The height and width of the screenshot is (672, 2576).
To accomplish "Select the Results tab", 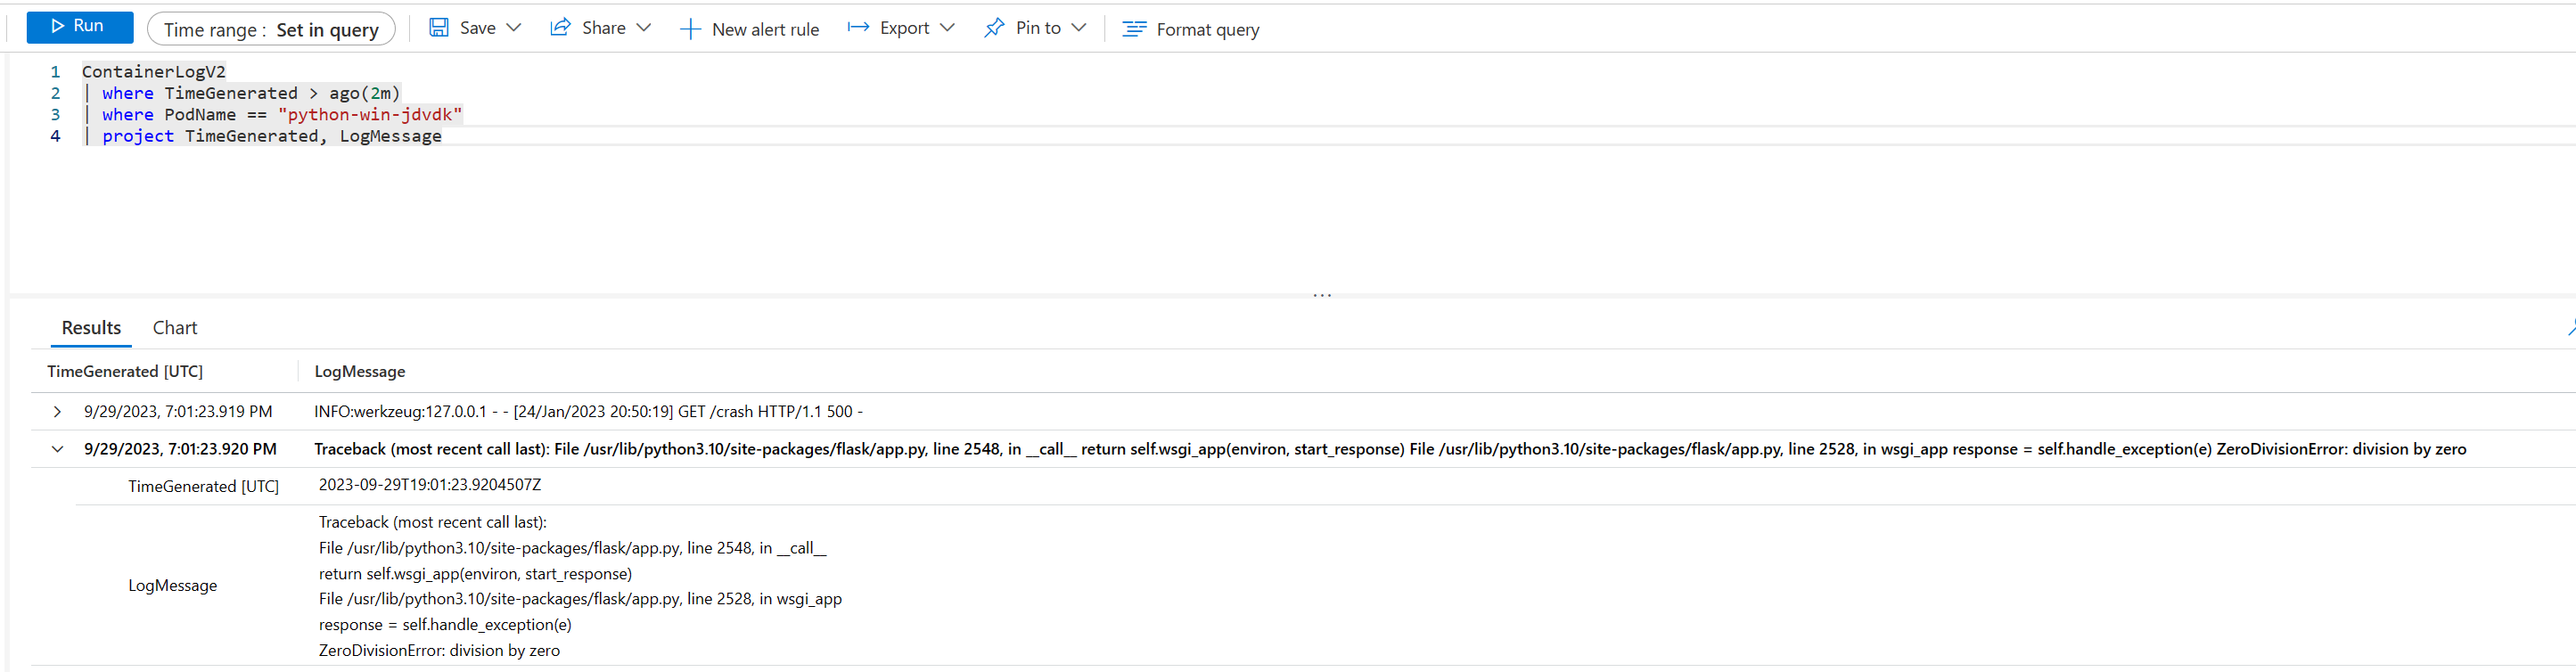I will (91, 328).
